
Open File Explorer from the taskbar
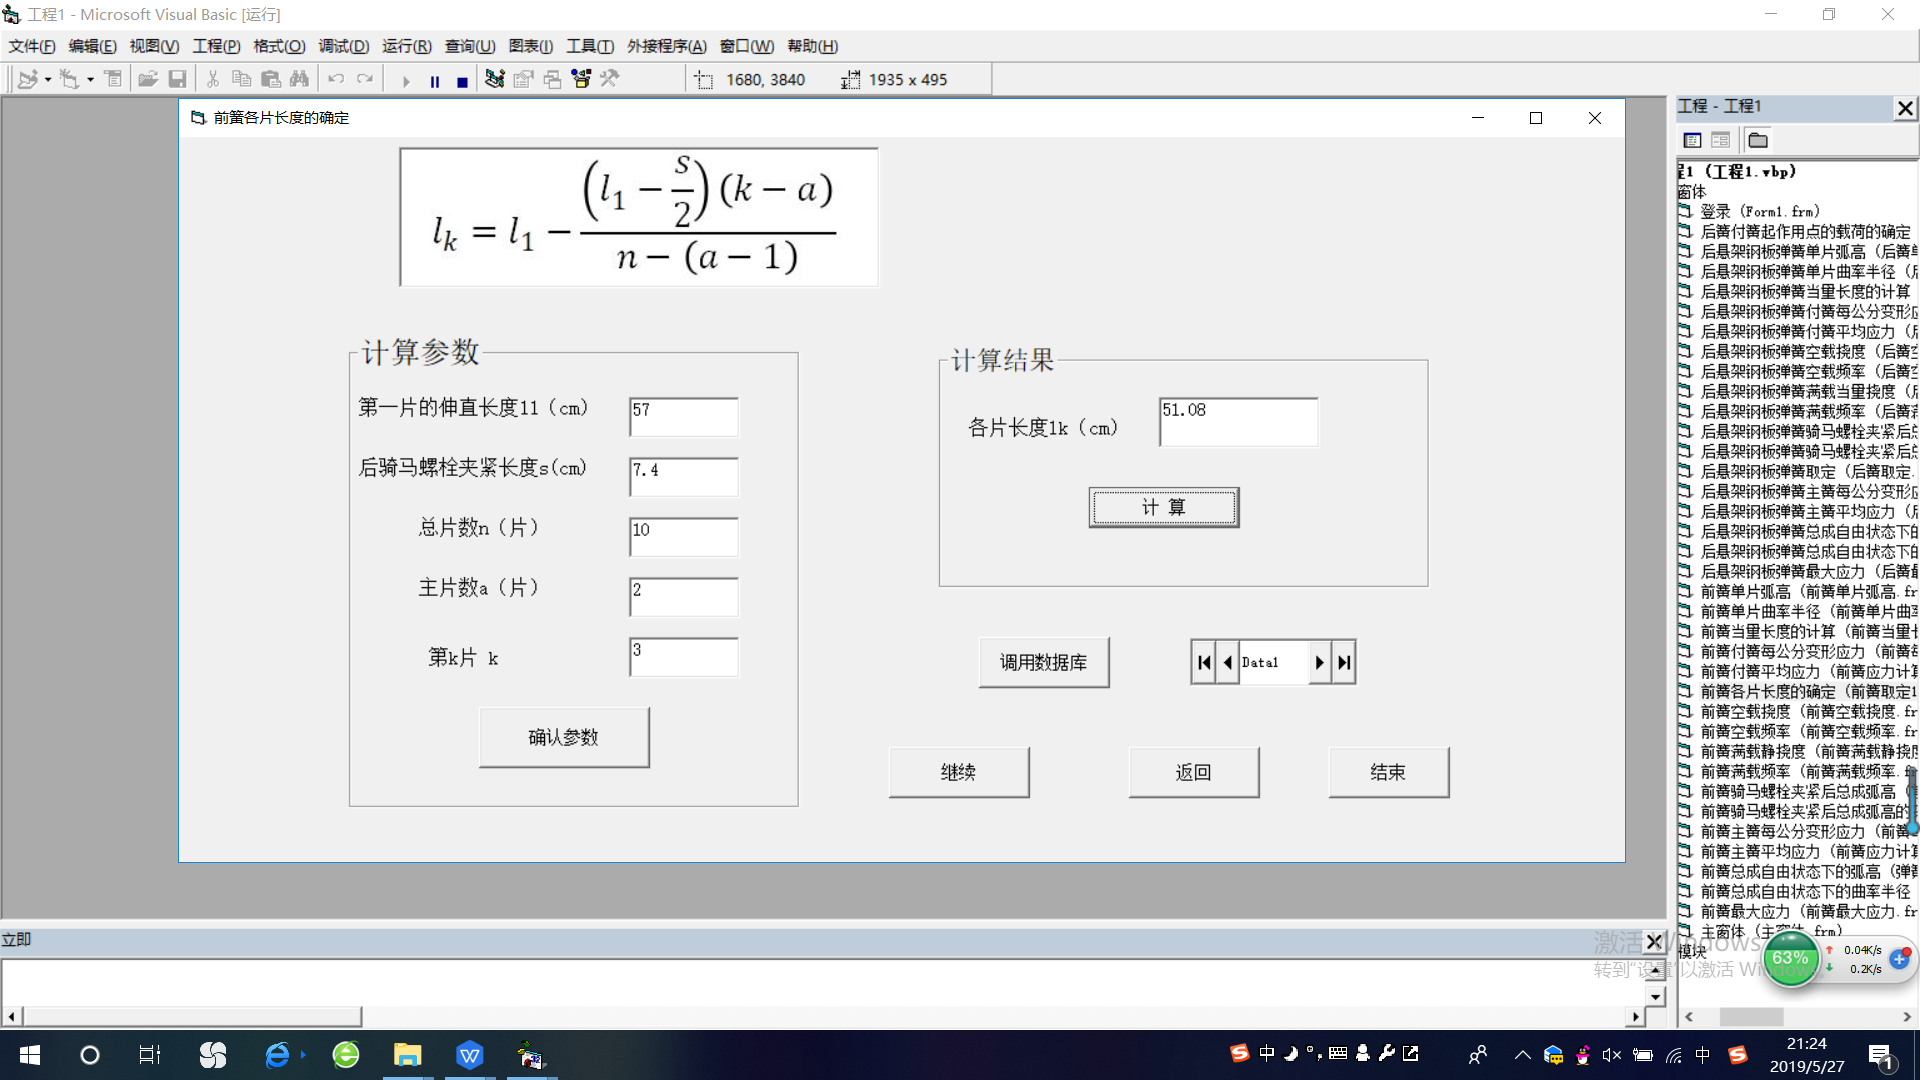click(x=407, y=1055)
